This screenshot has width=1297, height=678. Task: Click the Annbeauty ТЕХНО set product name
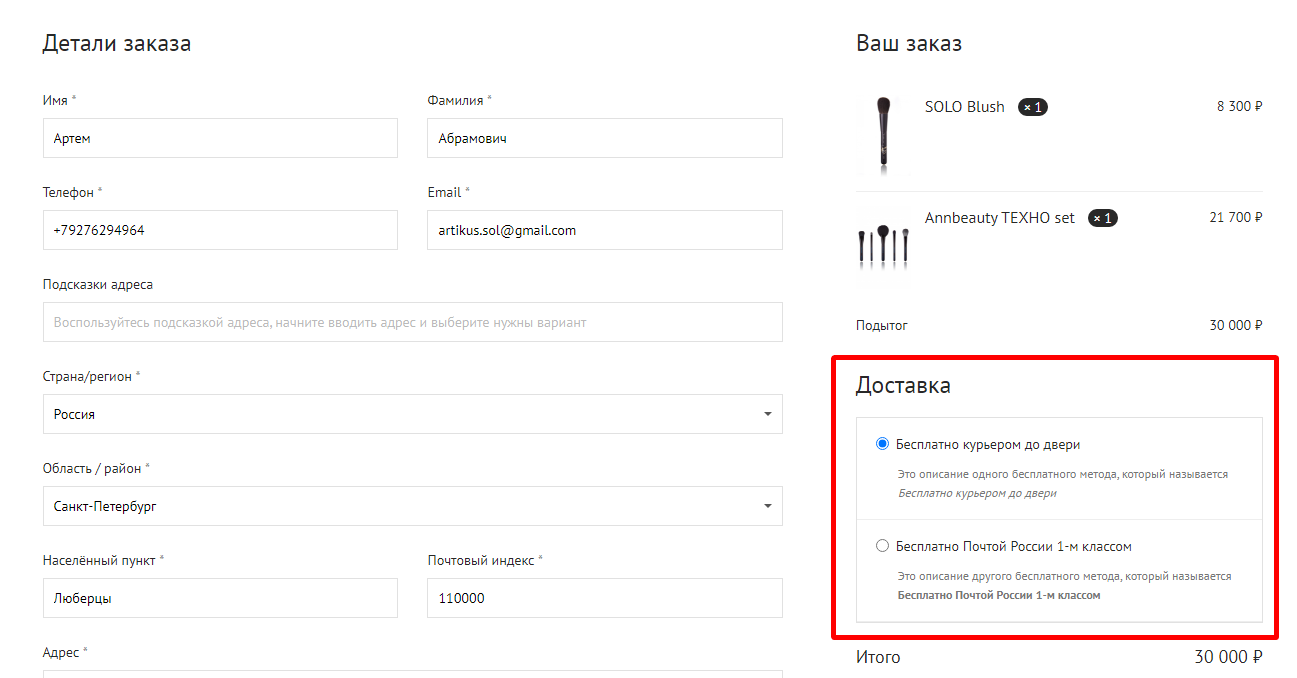(1000, 218)
